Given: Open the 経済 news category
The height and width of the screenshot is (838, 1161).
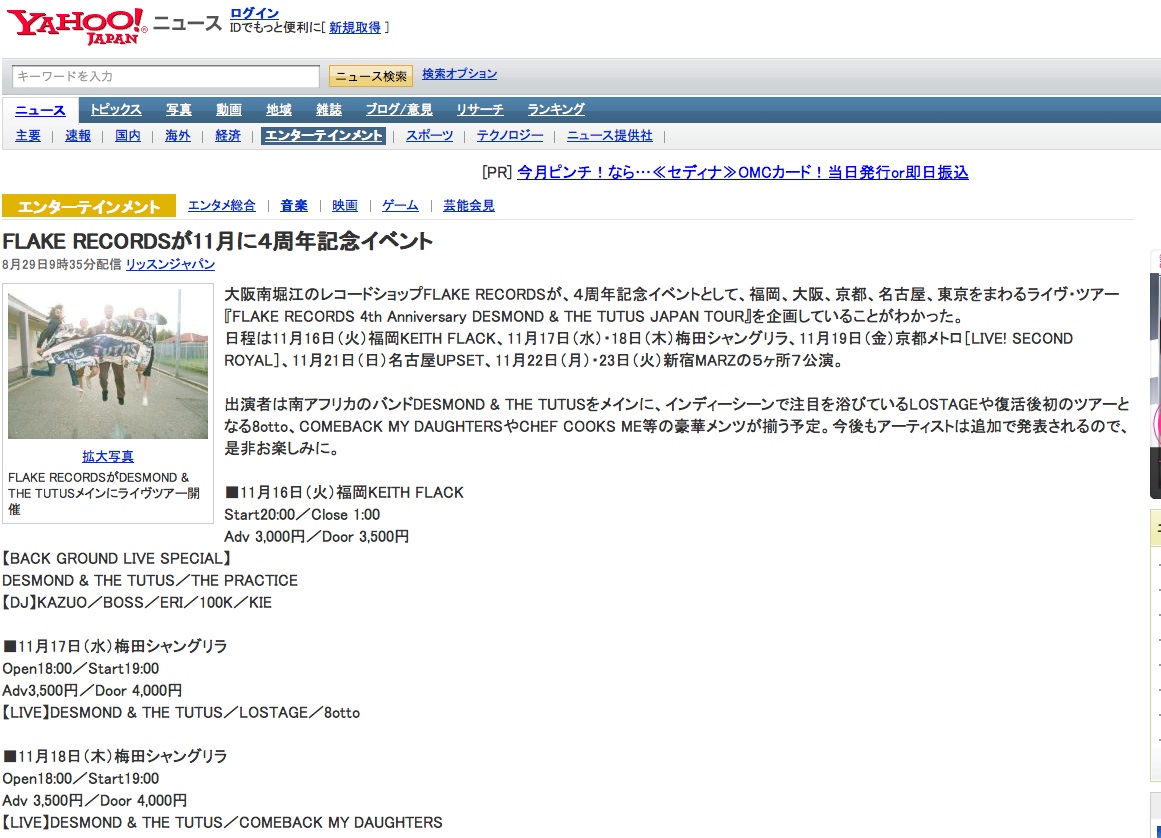Looking at the screenshot, I should tap(228, 135).
